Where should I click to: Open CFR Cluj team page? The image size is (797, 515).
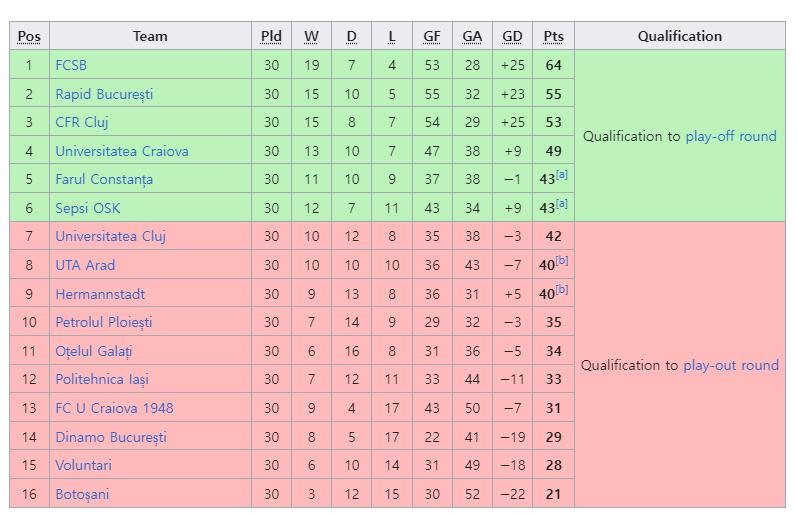pos(81,123)
